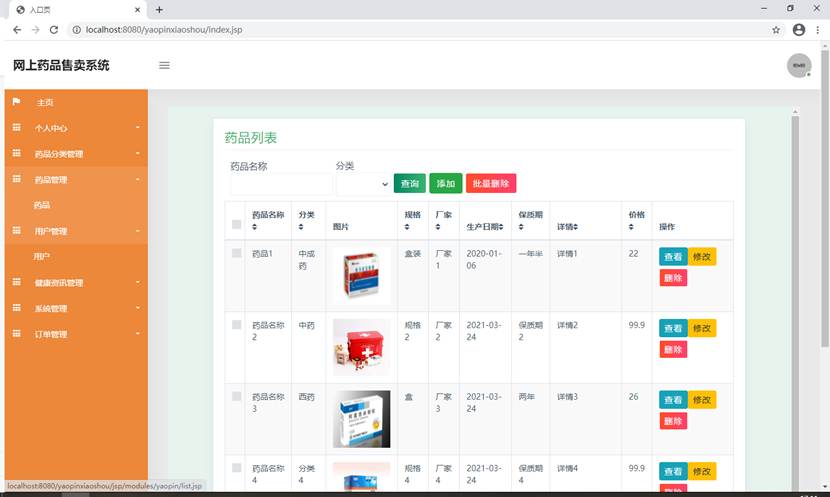The width and height of the screenshot is (830, 497).
Task: Select the 入口页 browser tab
Action: [77, 10]
